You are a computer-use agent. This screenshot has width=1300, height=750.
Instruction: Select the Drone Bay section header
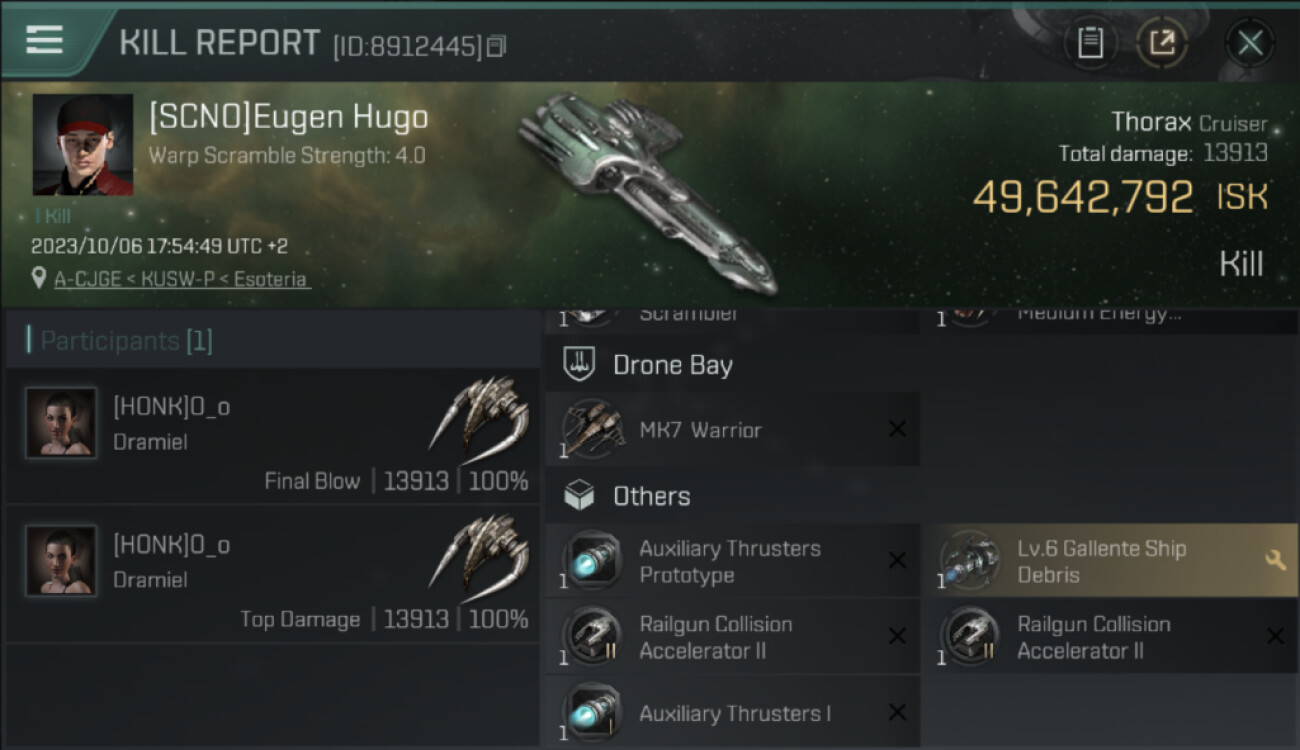click(x=672, y=365)
